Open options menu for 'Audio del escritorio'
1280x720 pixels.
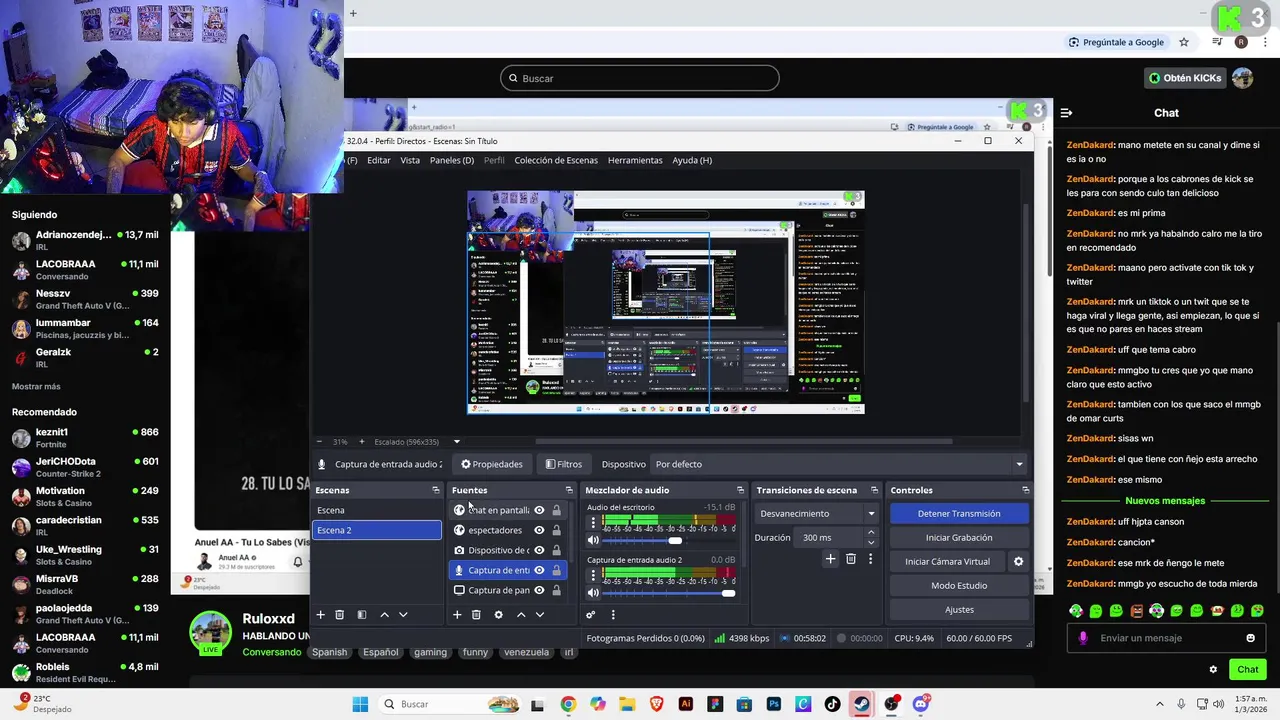[x=593, y=522]
